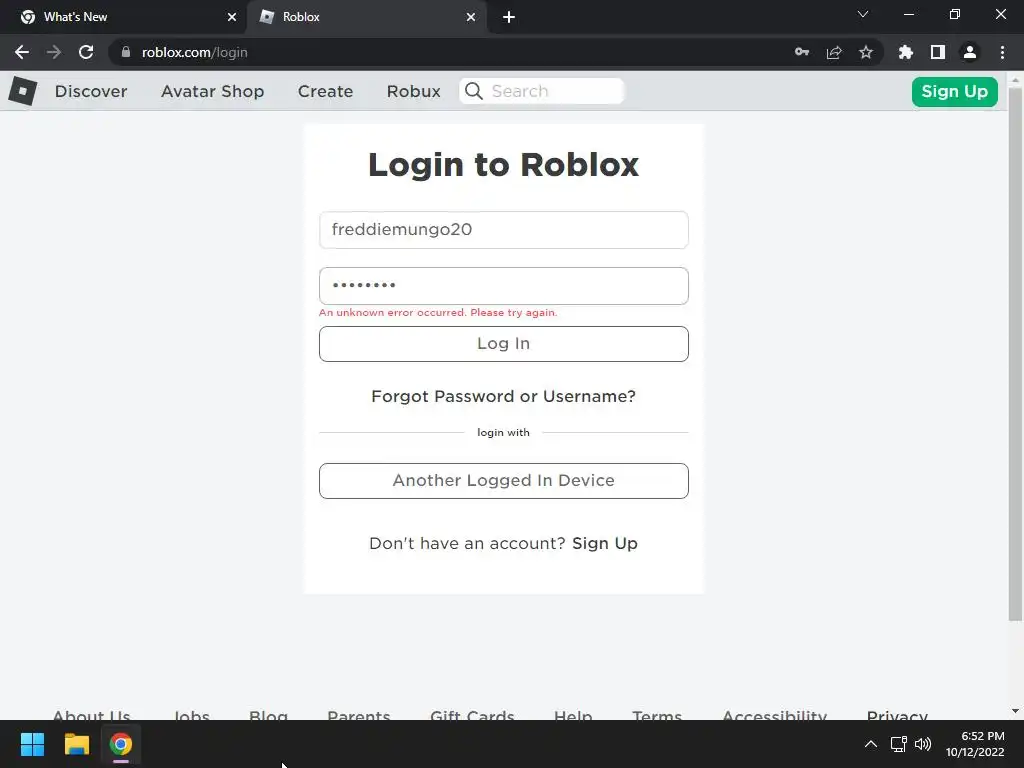Click the browser forward arrow
This screenshot has height=768, width=1024.
coord(54,52)
